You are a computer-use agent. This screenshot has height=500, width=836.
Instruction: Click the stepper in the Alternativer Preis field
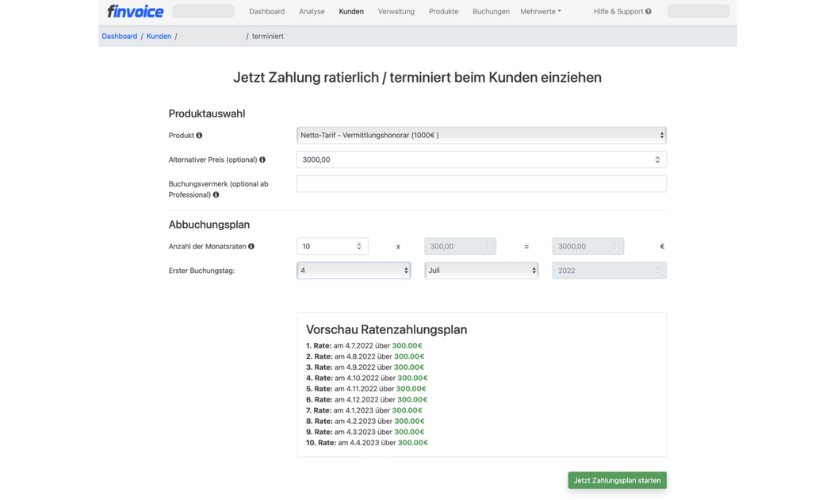(x=657, y=159)
